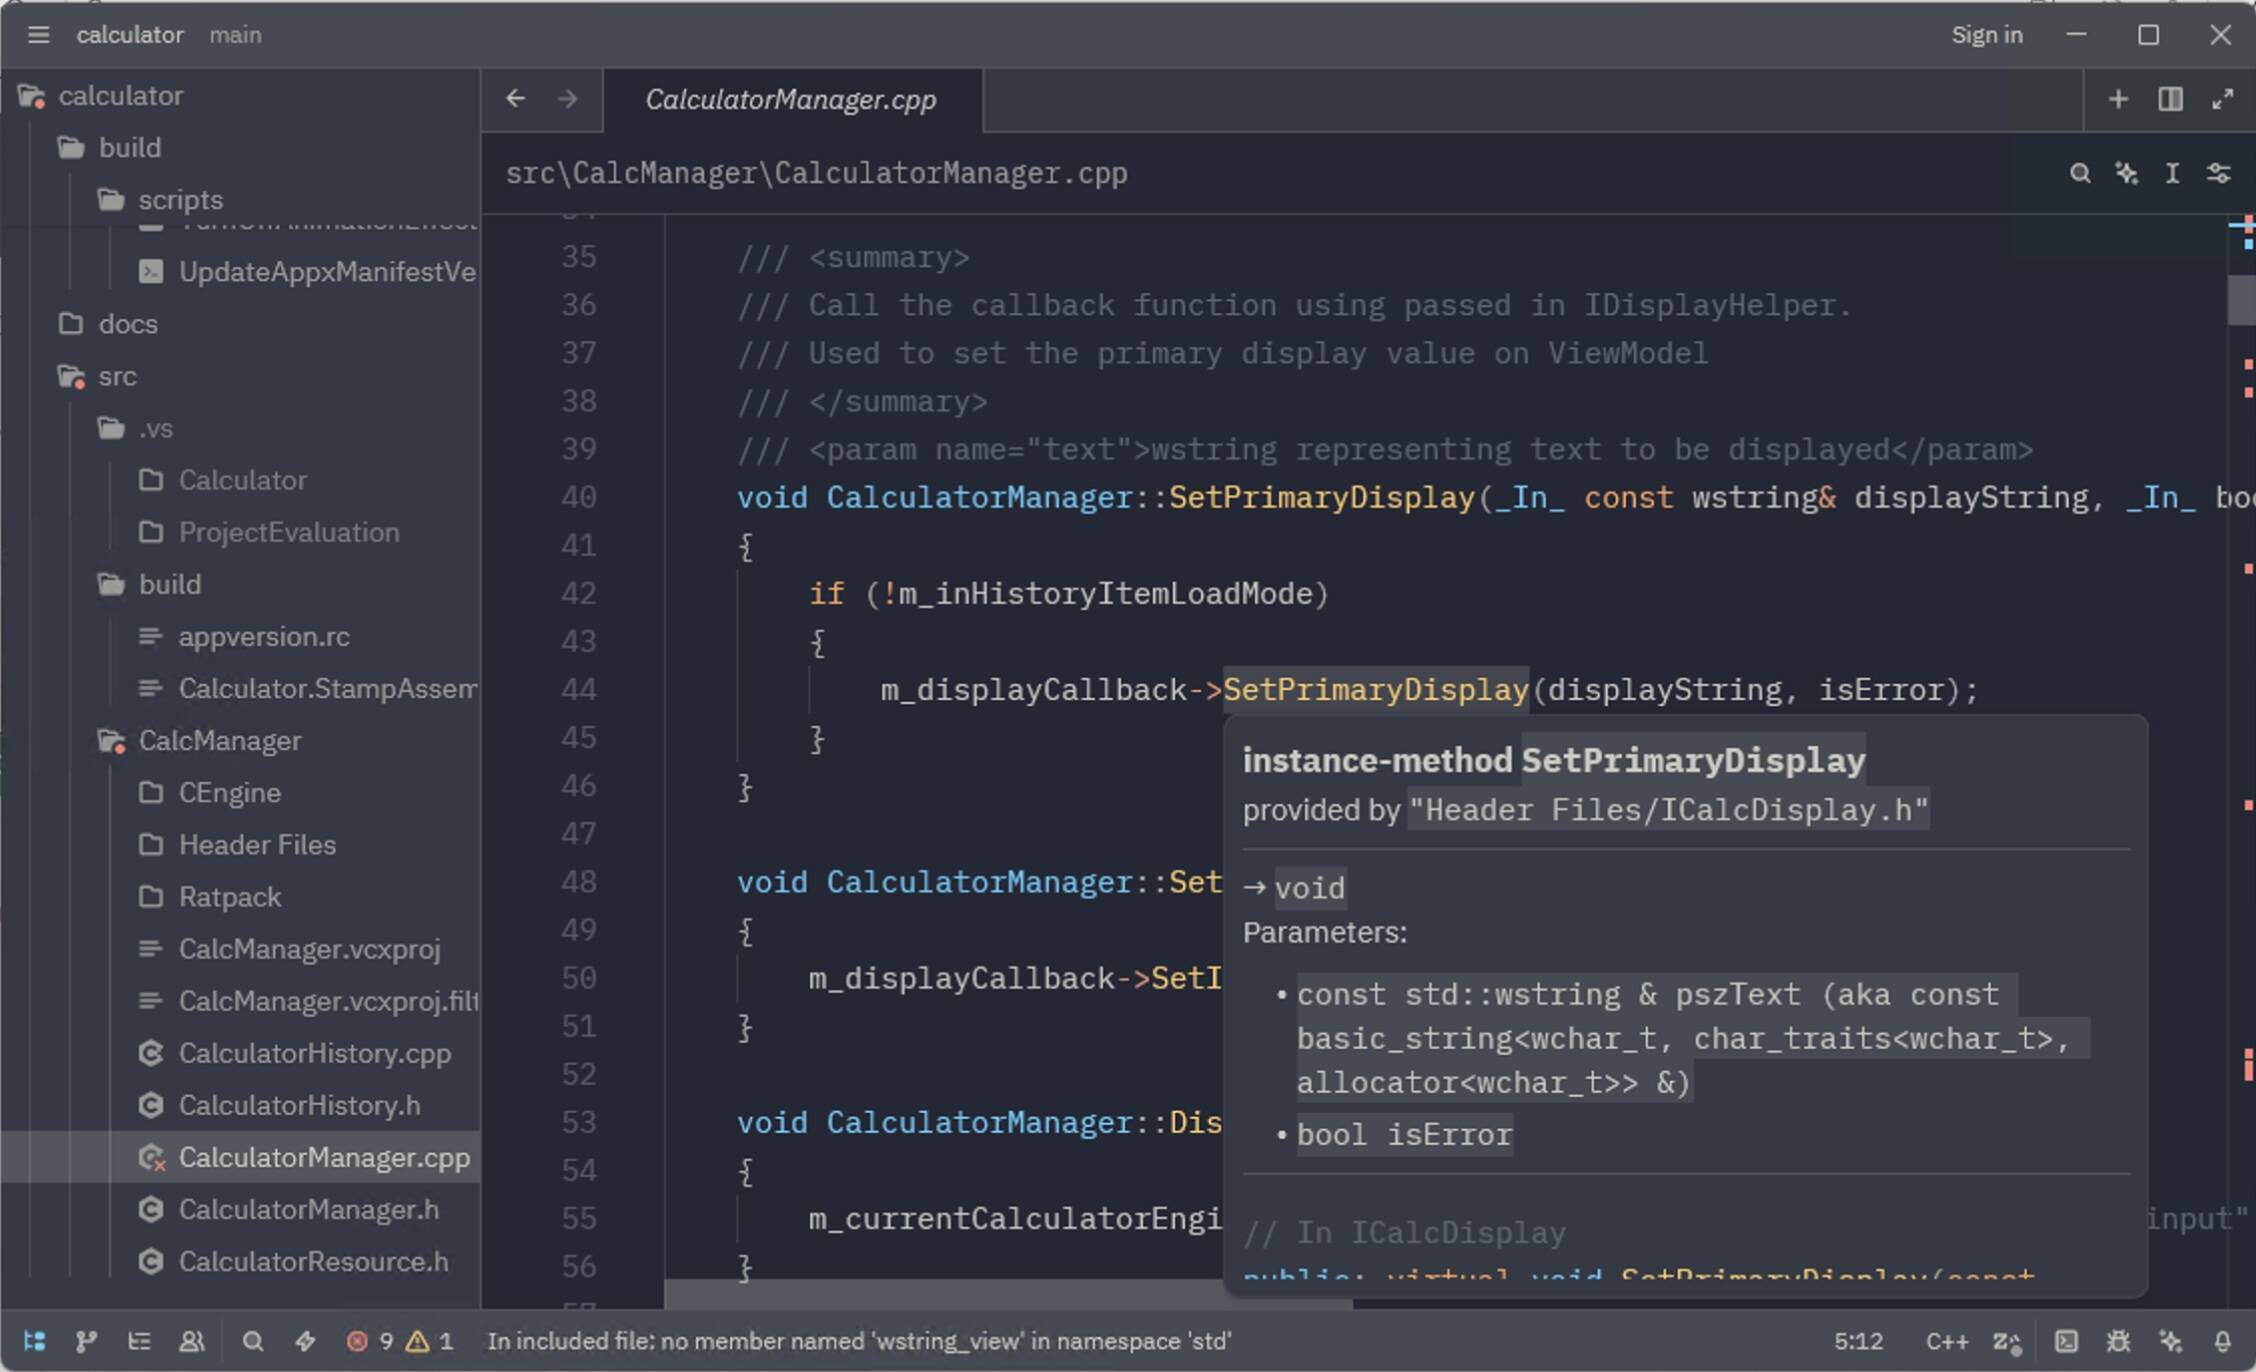Split the editor pane

(x=2170, y=99)
